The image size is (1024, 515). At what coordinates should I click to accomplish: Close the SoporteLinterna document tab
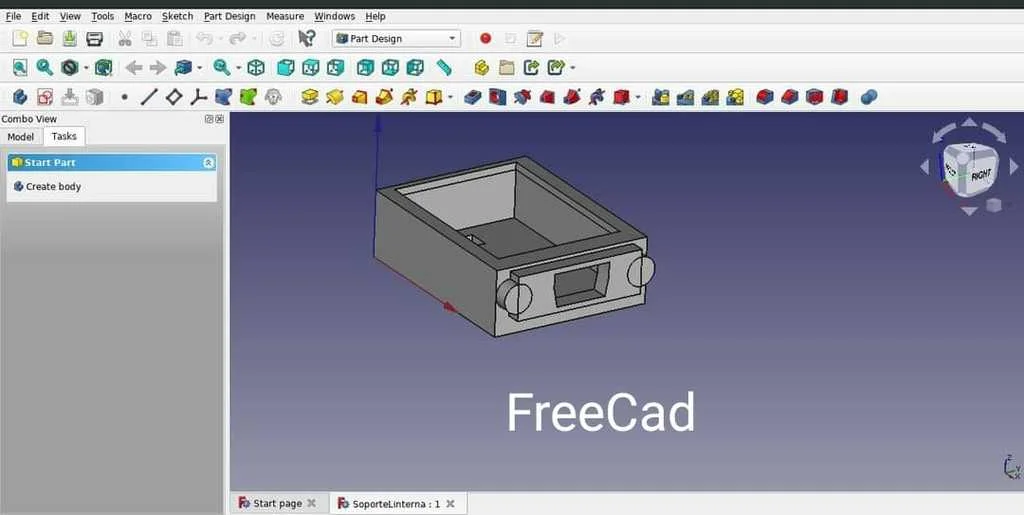pos(450,503)
